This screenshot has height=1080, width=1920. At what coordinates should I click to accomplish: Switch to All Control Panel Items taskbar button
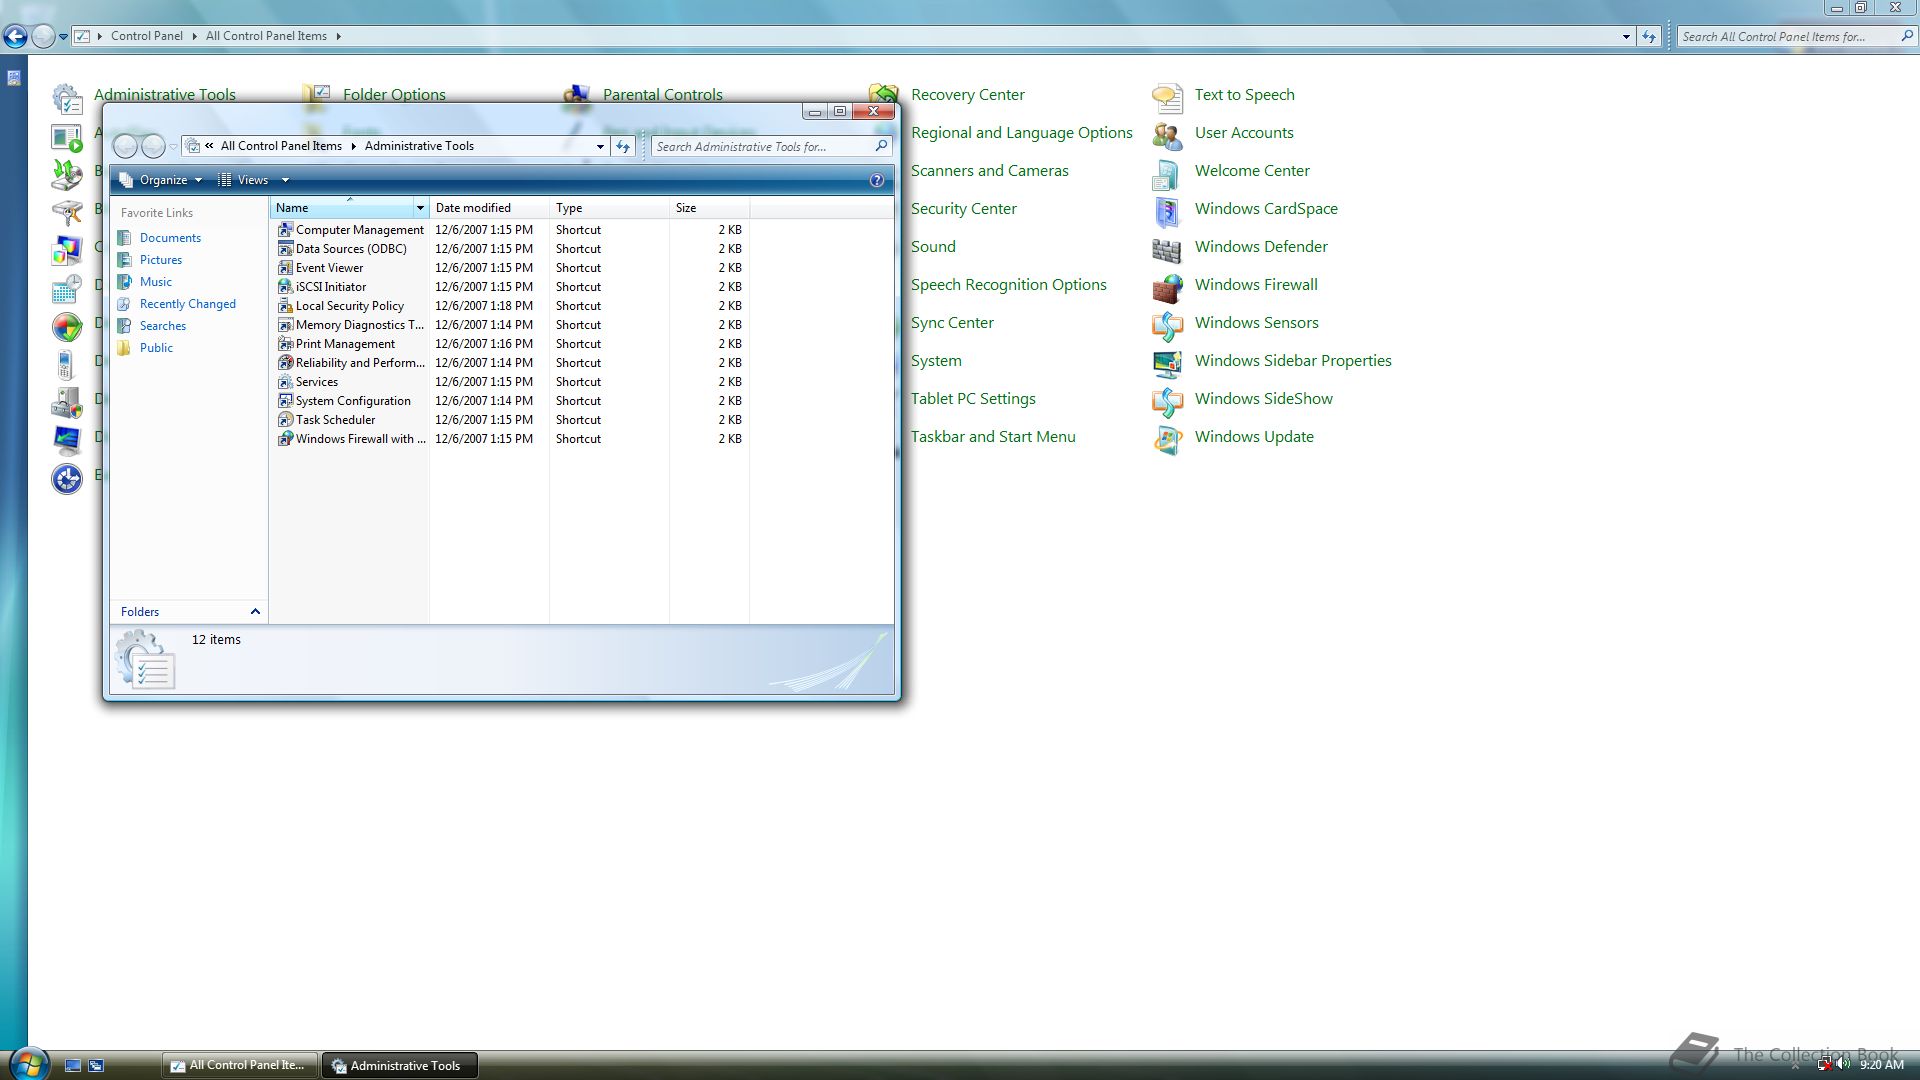coord(240,1065)
